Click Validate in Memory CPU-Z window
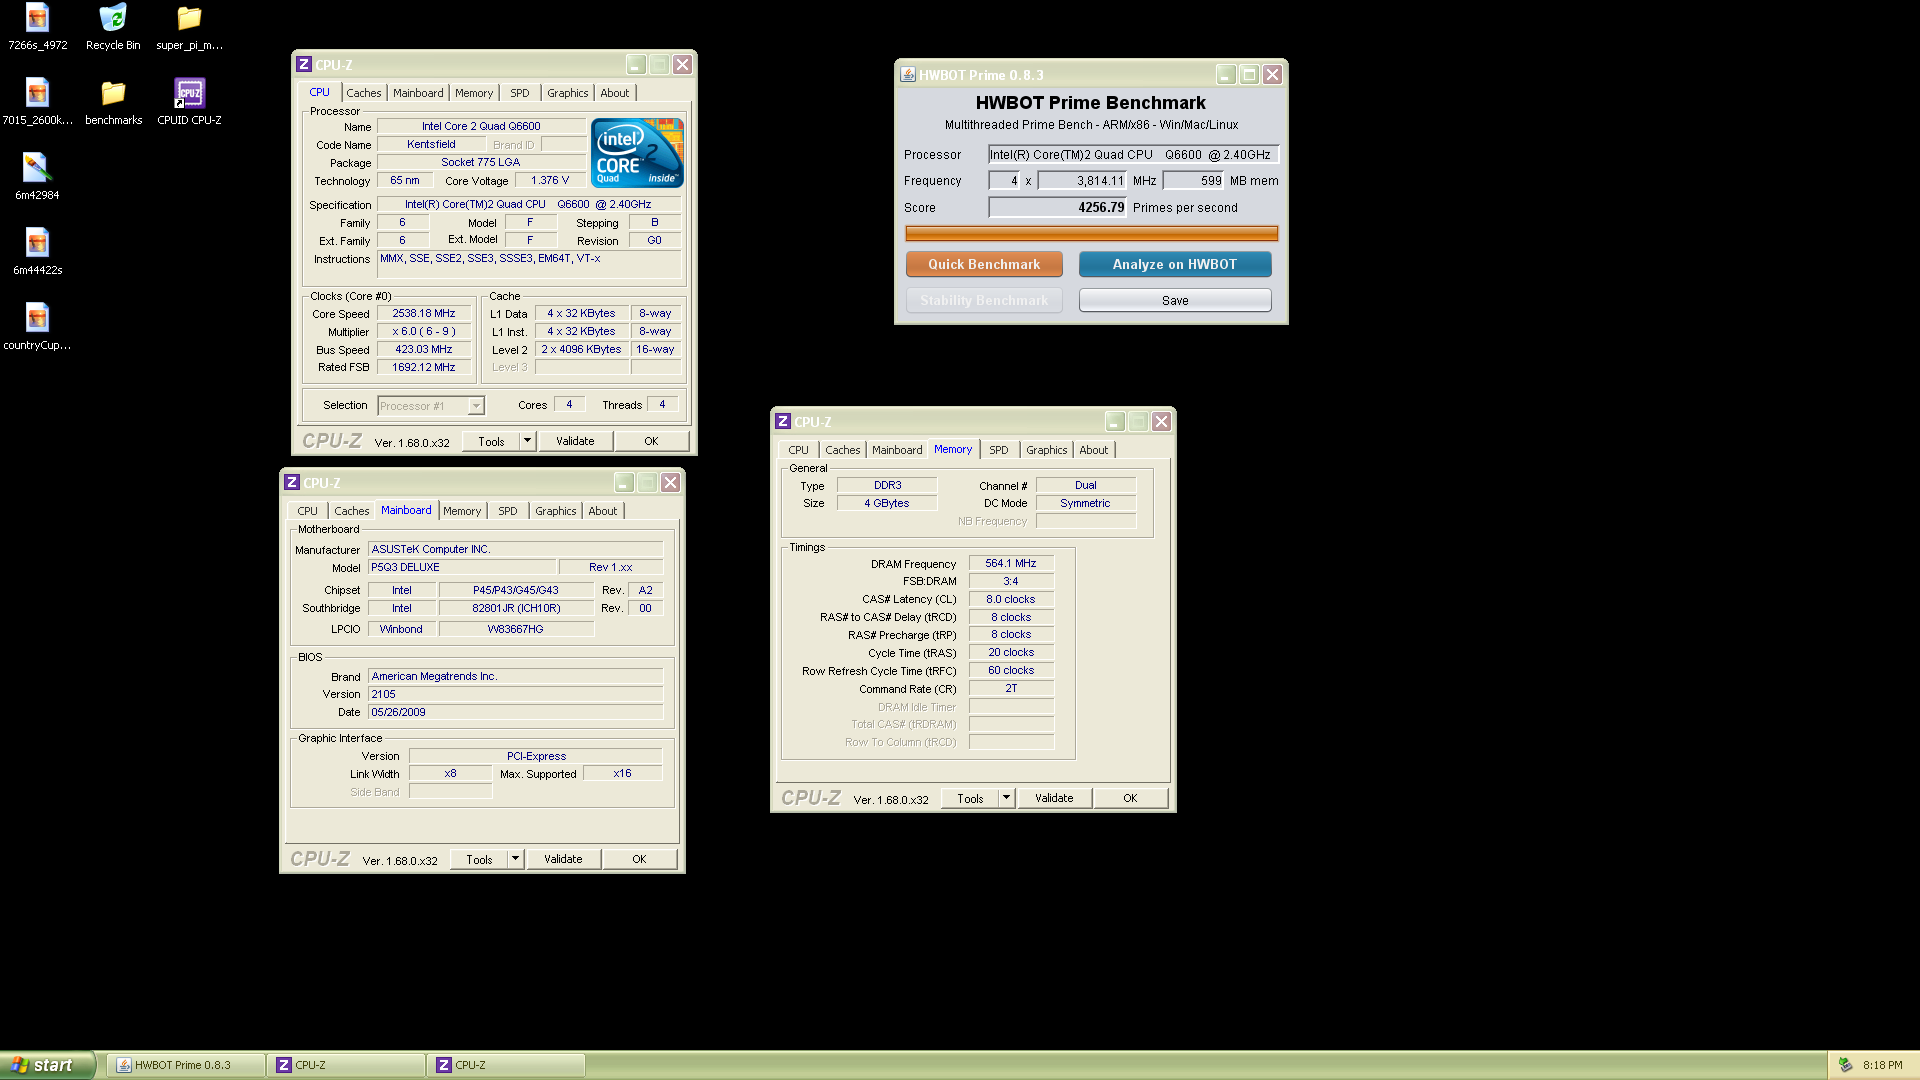The width and height of the screenshot is (1920, 1080). pyautogui.click(x=1054, y=798)
